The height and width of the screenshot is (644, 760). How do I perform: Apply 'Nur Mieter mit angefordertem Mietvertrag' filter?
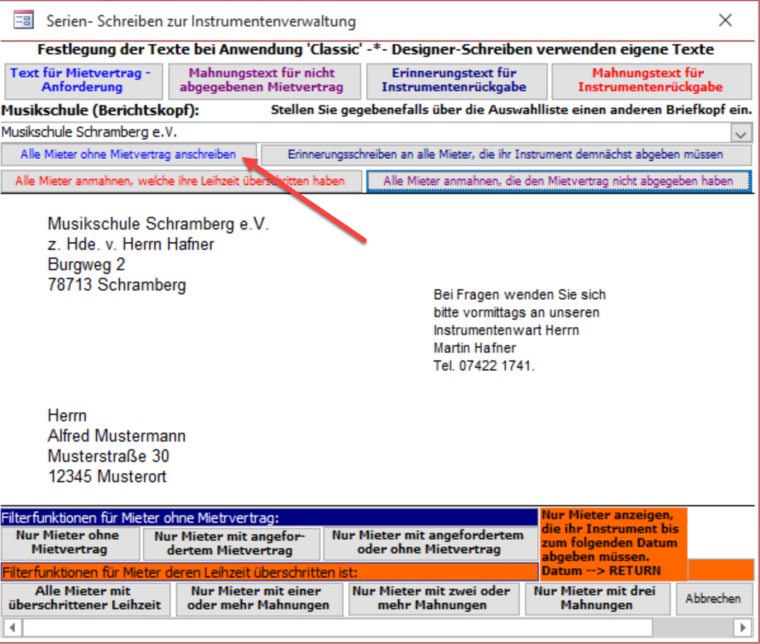tap(231, 543)
